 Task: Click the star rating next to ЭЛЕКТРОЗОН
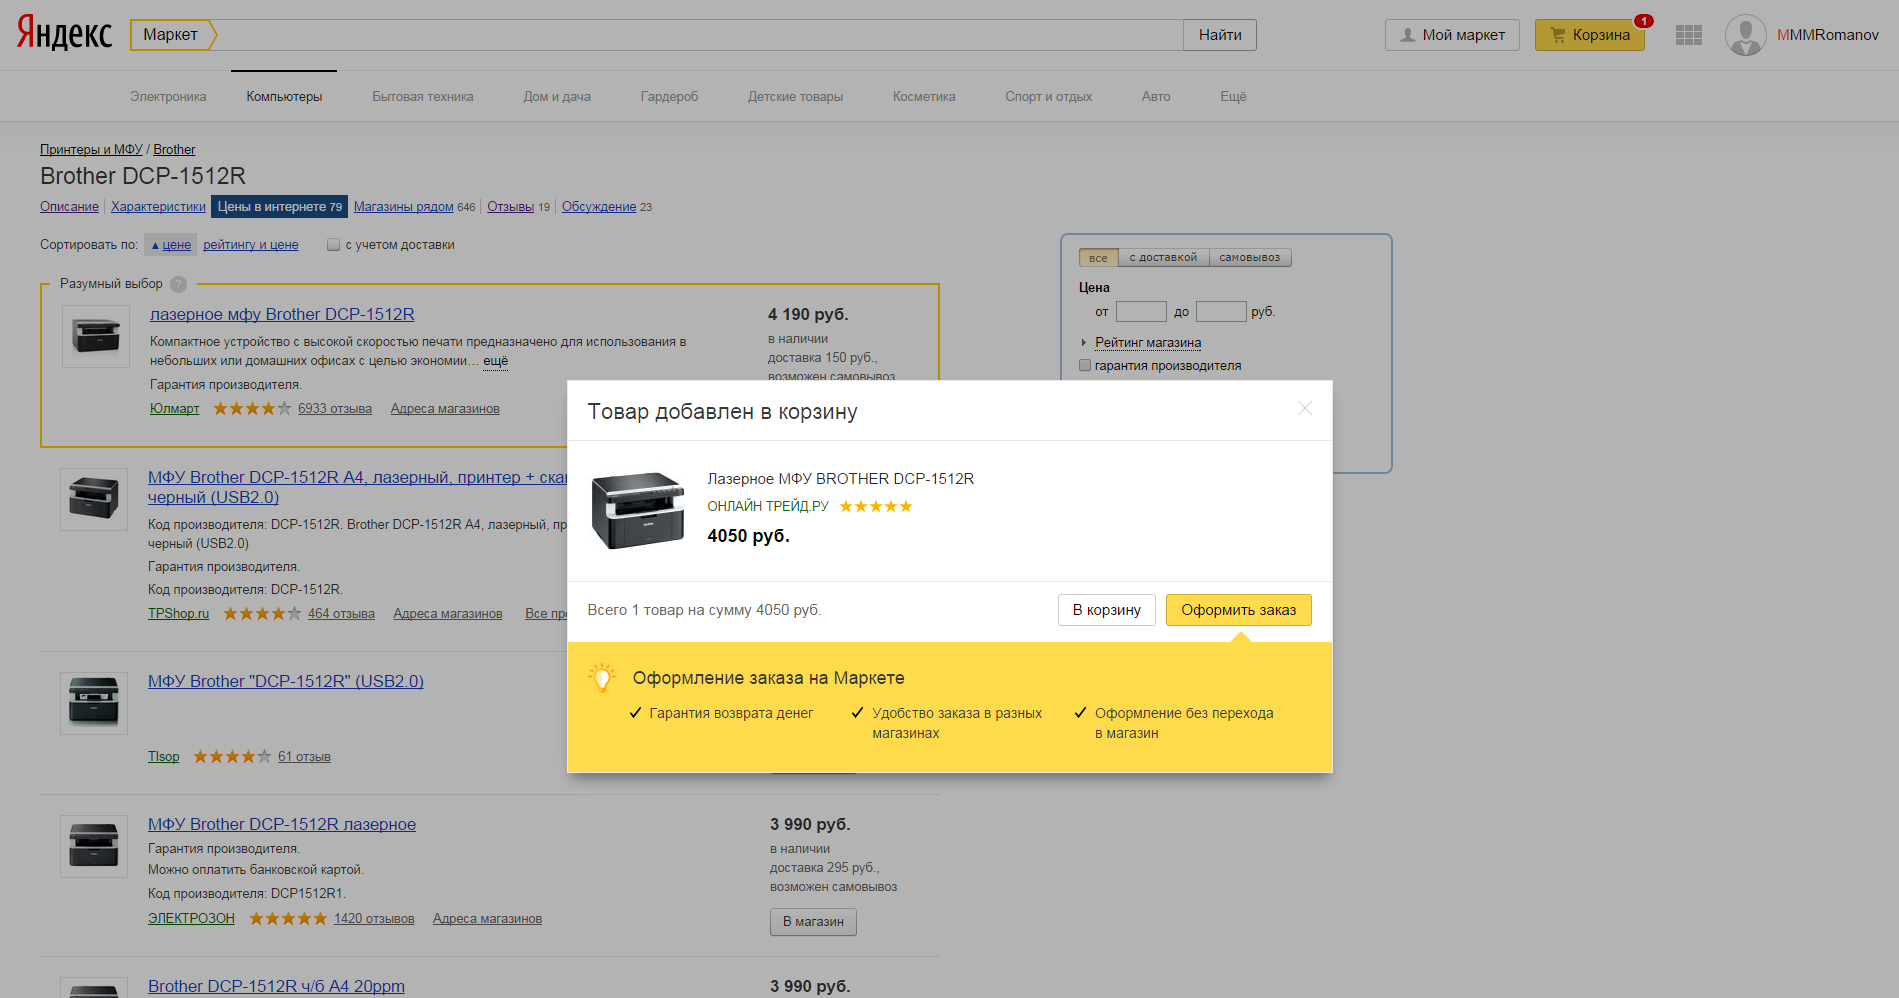click(x=288, y=919)
